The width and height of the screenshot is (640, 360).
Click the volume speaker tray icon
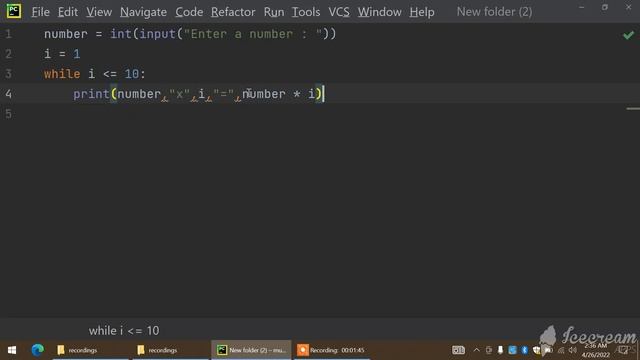point(573,350)
